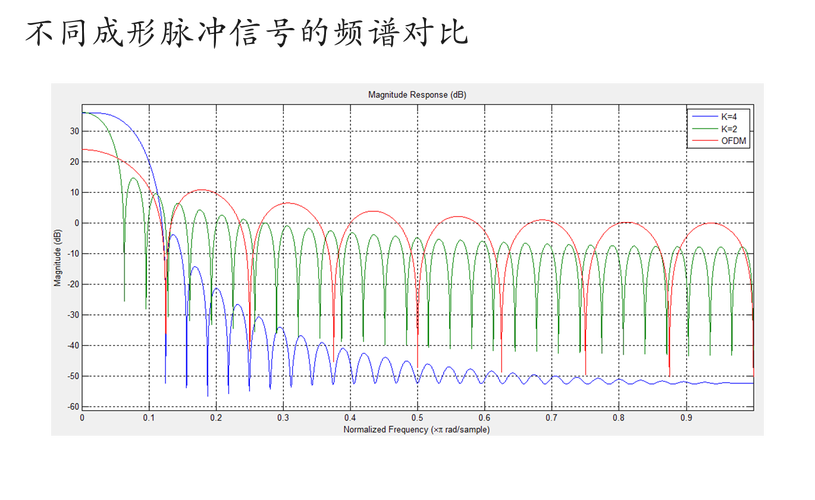The width and height of the screenshot is (815, 500).
Task: Click the 0.7 tick on x-axis
Action: click(551, 417)
